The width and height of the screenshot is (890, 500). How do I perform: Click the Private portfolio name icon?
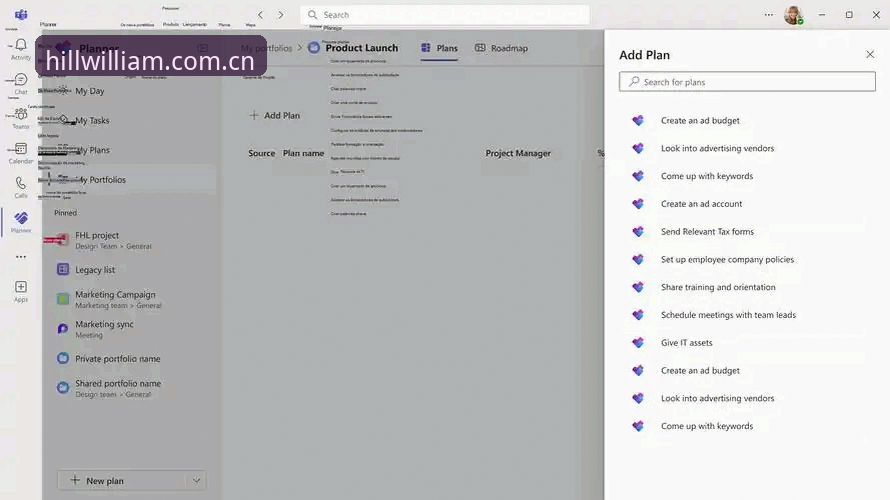point(63,359)
